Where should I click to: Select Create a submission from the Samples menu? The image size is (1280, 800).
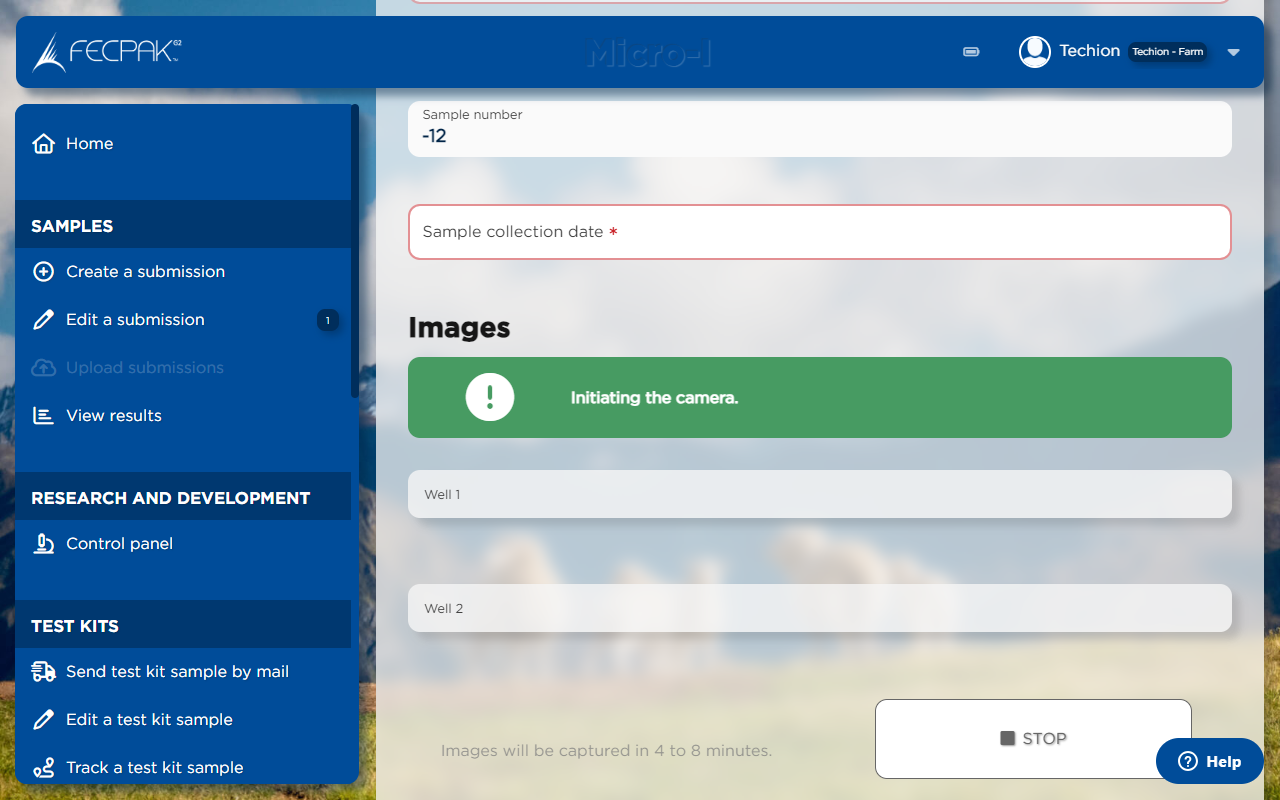click(x=145, y=271)
